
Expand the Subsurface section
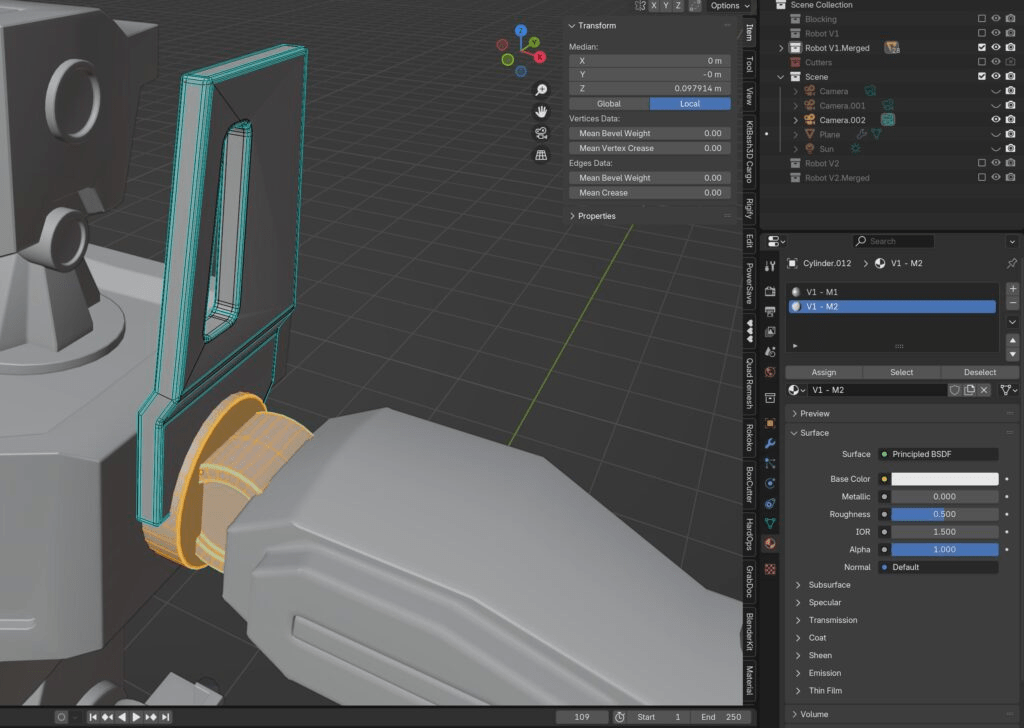pyautogui.click(x=828, y=585)
